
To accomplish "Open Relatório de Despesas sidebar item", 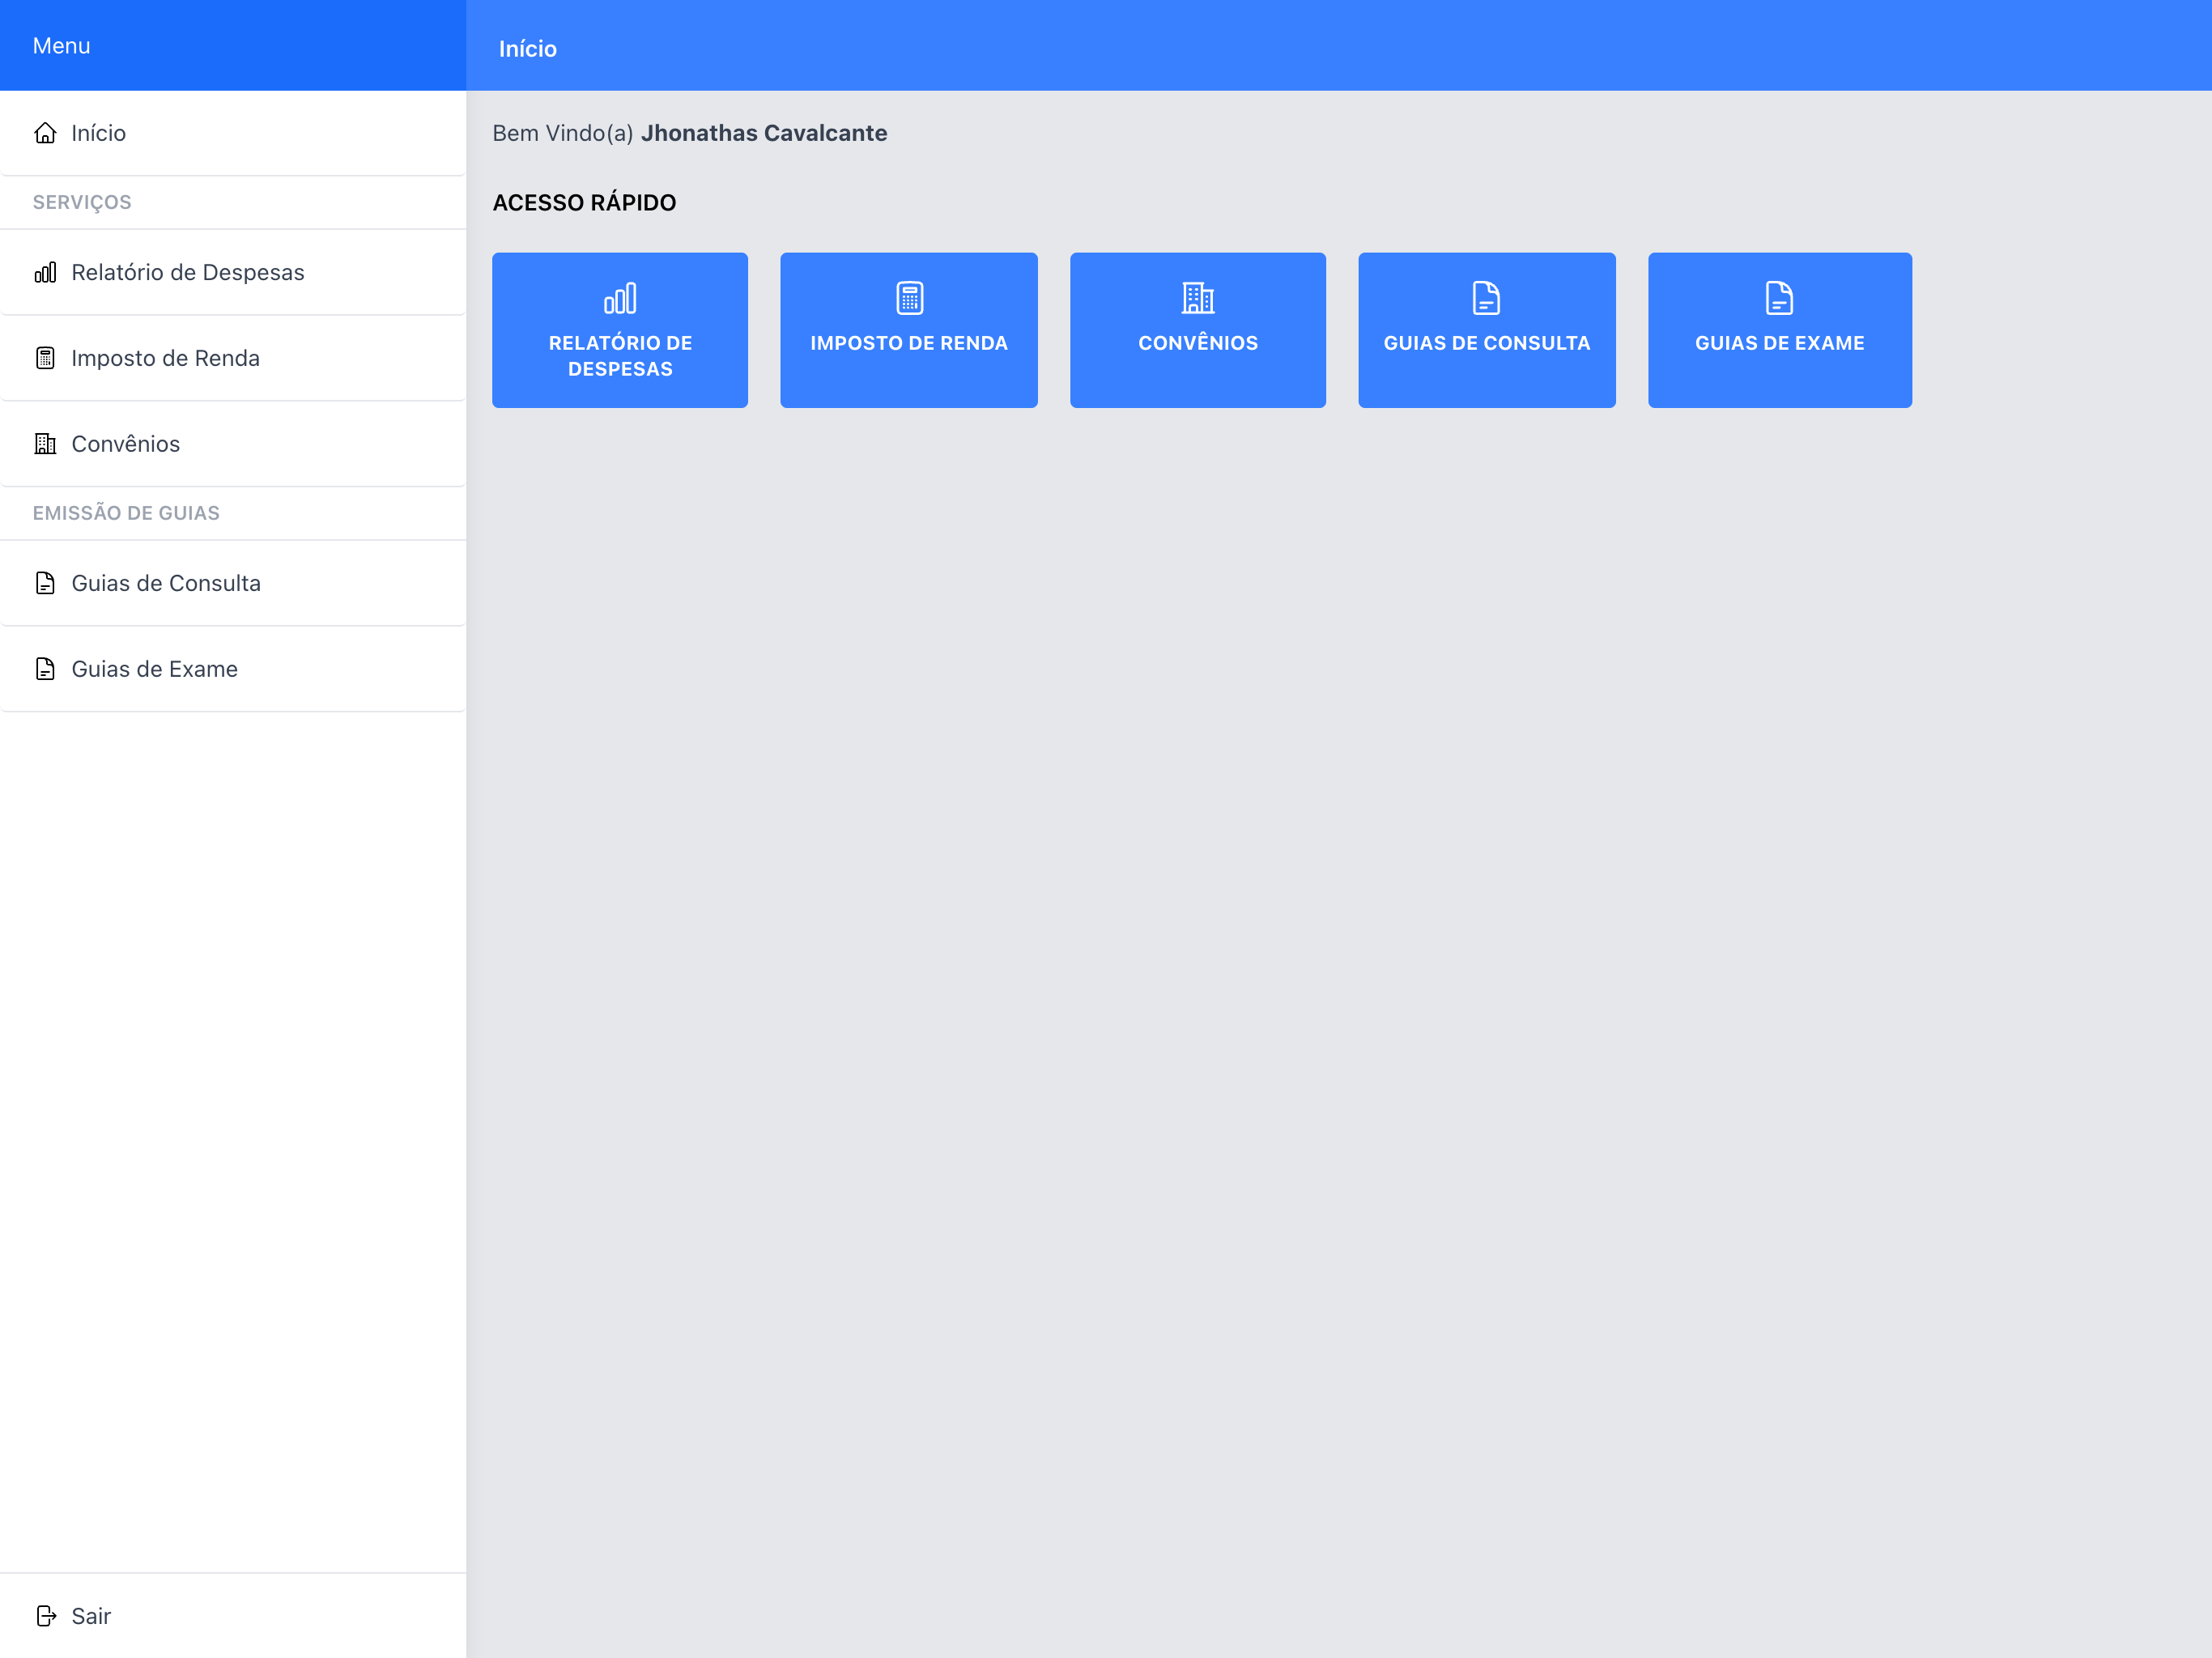I will point(233,272).
